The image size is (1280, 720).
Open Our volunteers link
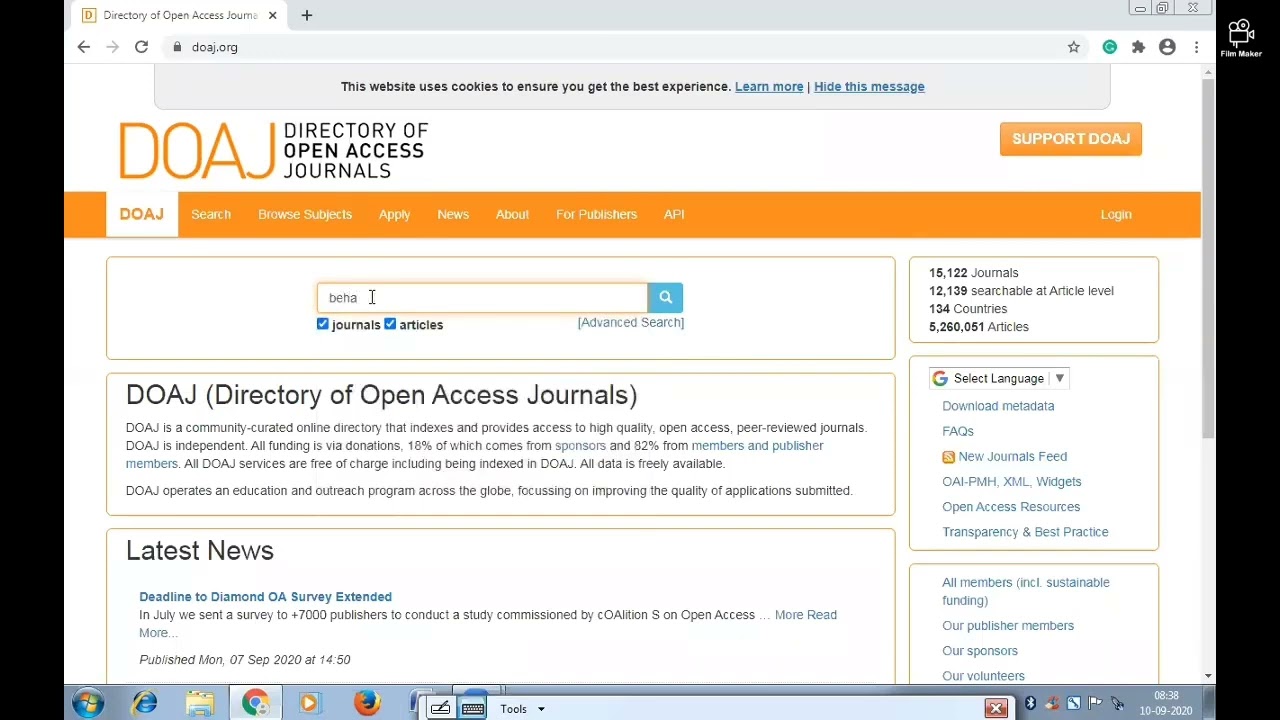click(983, 676)
